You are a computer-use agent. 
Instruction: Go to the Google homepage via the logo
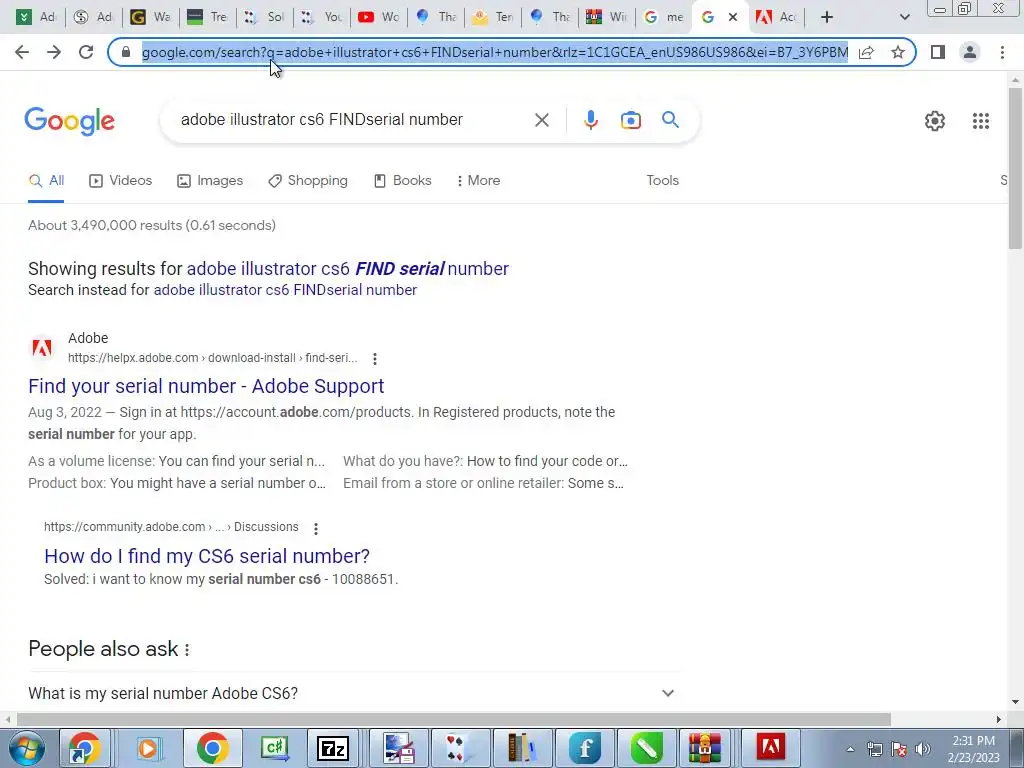69,121
